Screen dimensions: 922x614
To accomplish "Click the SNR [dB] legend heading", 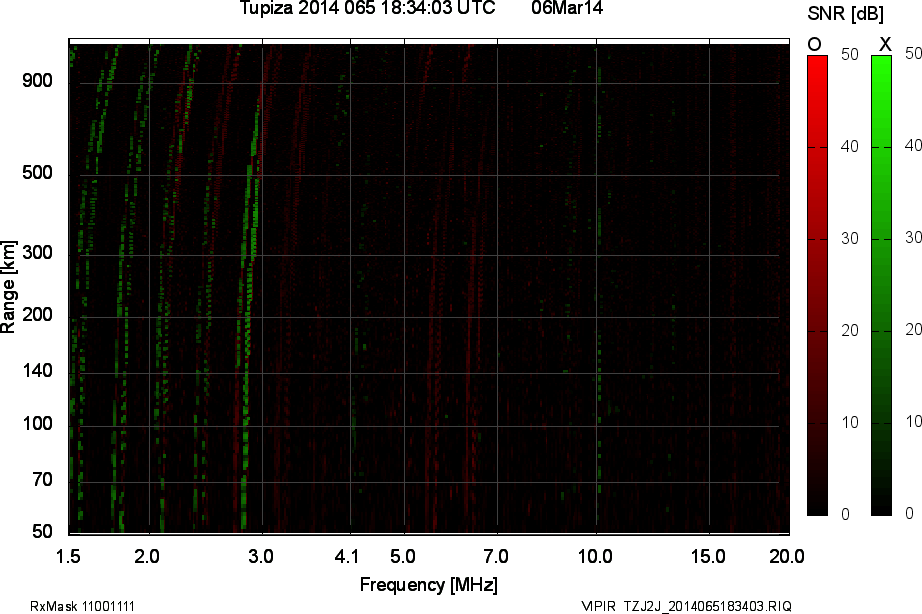I will tap(845, 13).
